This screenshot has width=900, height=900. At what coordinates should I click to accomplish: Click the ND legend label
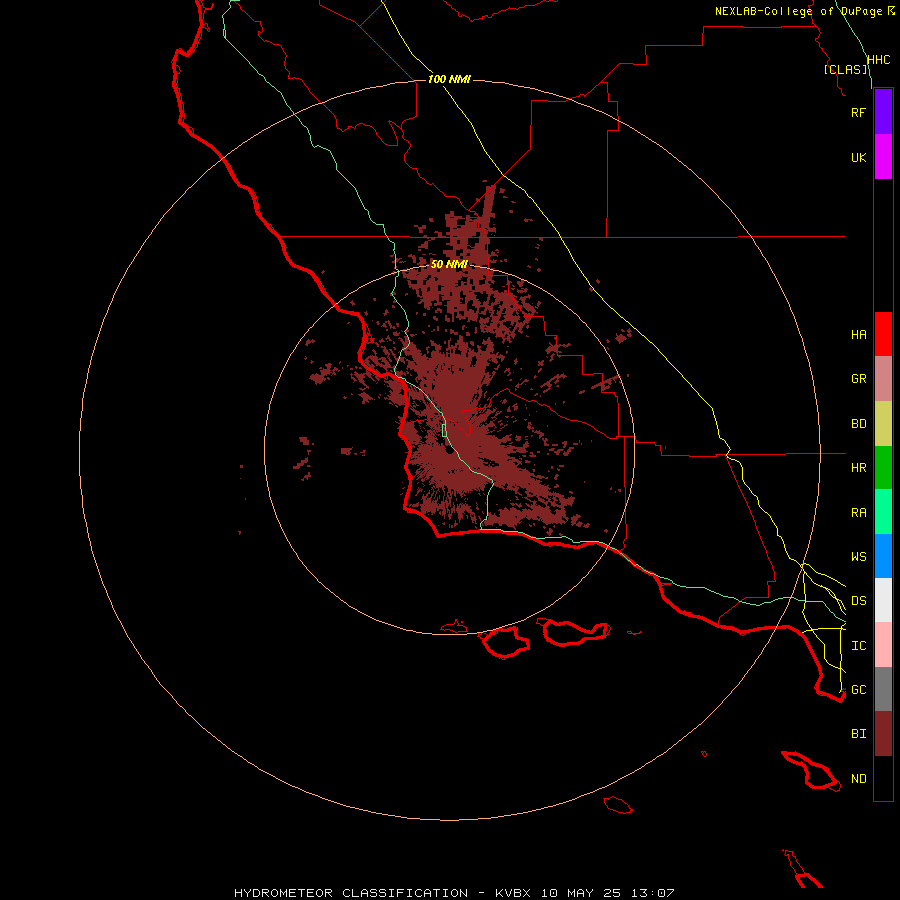point(858,779)
